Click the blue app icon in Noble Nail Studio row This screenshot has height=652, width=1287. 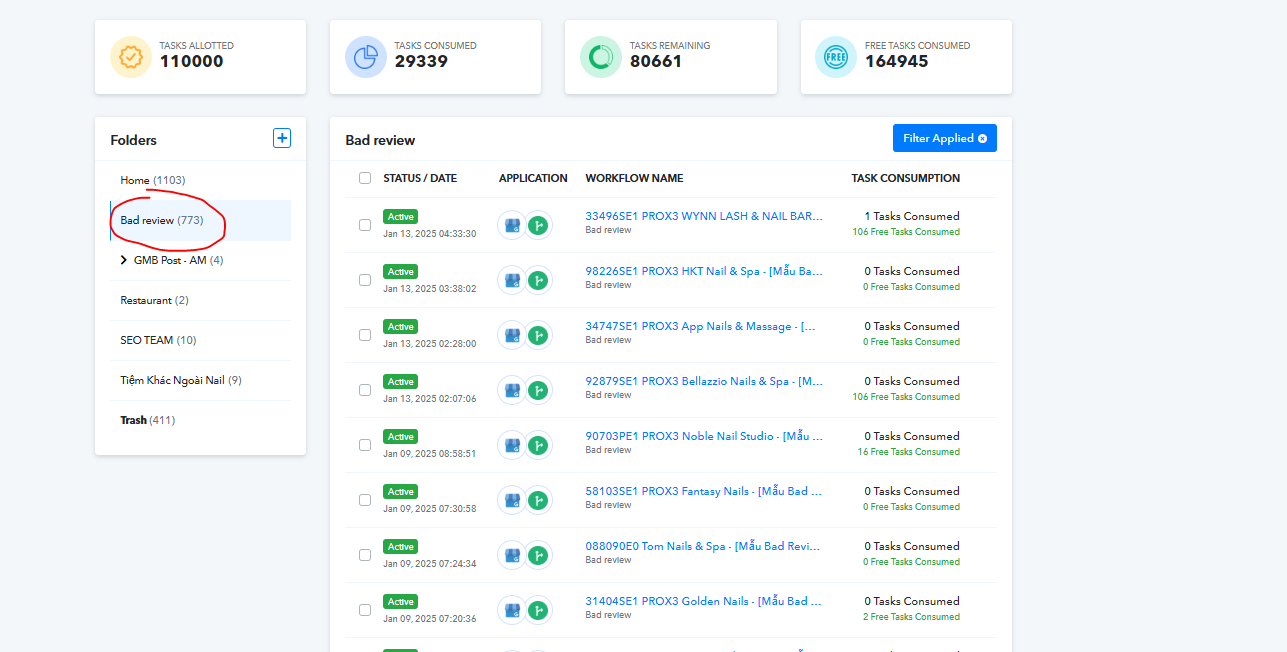512,445
